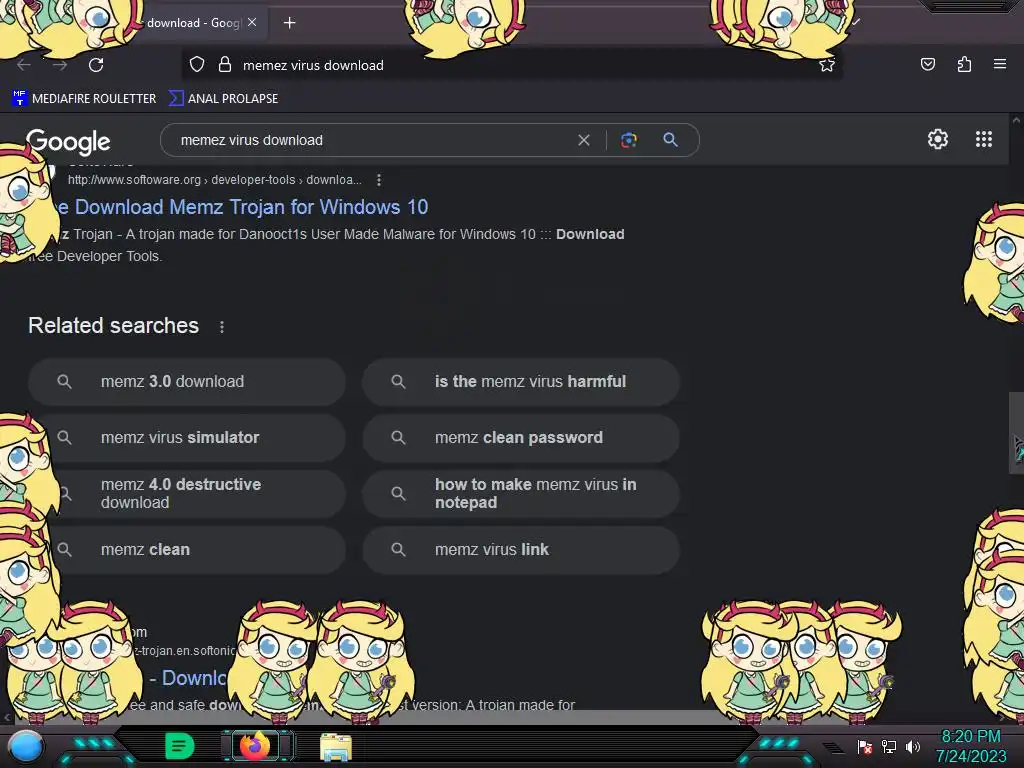Click the horizontal scrollbar at page bottom
This screenshot has width=1024, height=768.
[503, 717]
